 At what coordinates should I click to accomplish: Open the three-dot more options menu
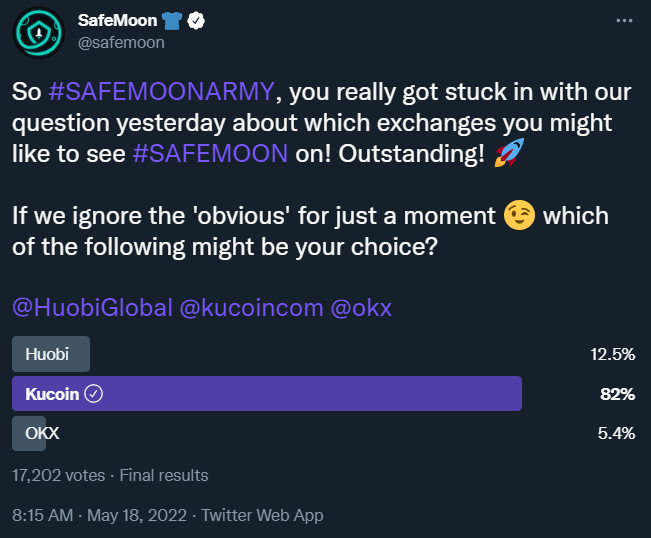point(624,20)
